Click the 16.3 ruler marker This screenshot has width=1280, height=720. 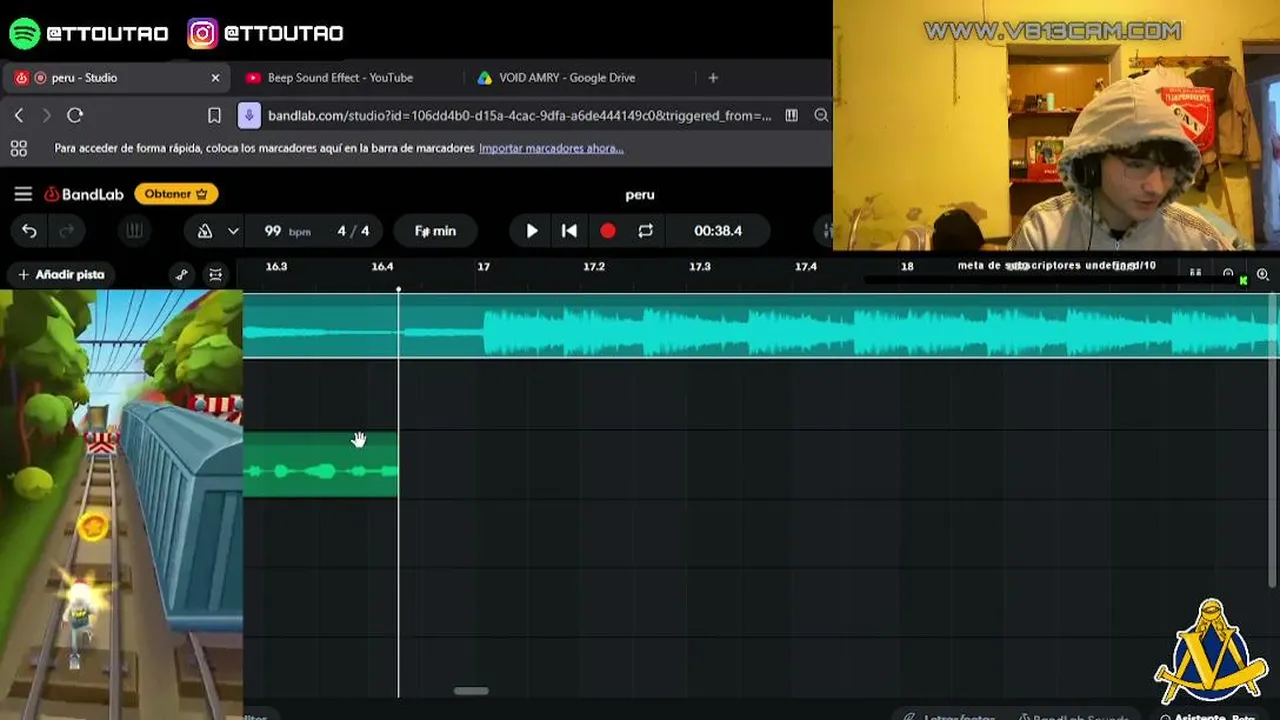coord(276,267)
